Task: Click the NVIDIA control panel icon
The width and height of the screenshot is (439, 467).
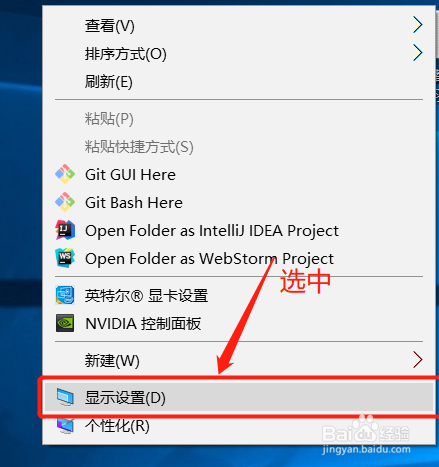Action: [x=65, y=323]
